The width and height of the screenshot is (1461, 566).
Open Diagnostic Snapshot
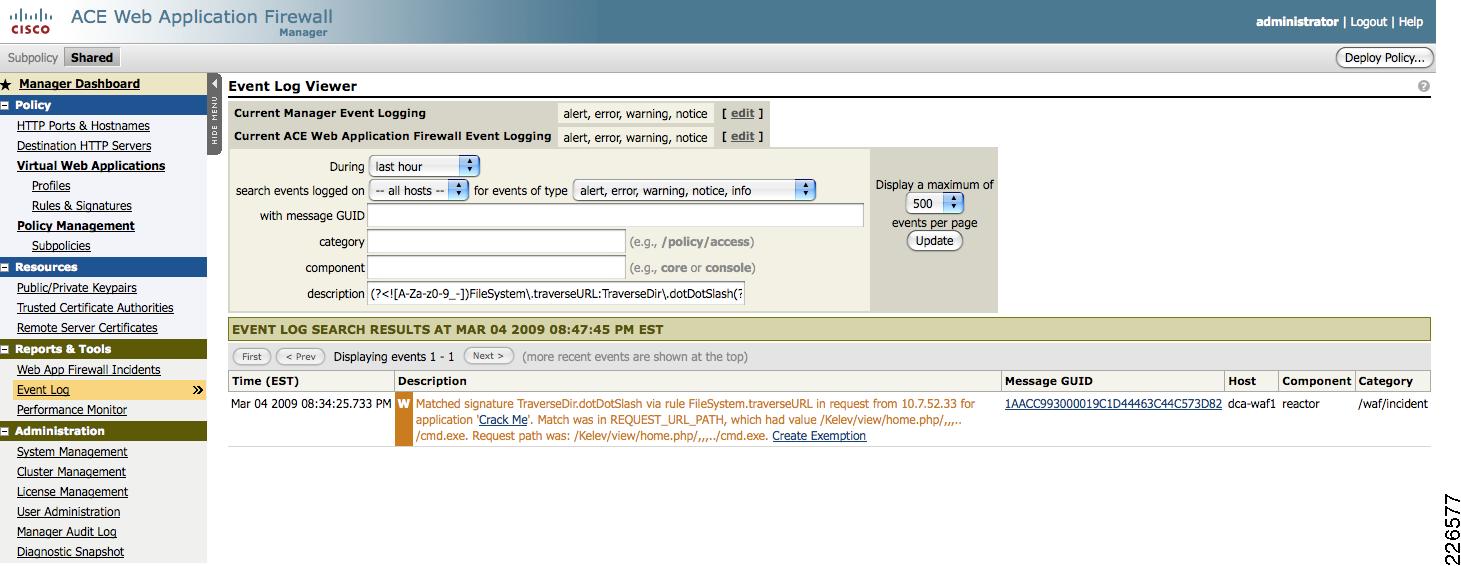pyautogui.click(x=70, y=552)
